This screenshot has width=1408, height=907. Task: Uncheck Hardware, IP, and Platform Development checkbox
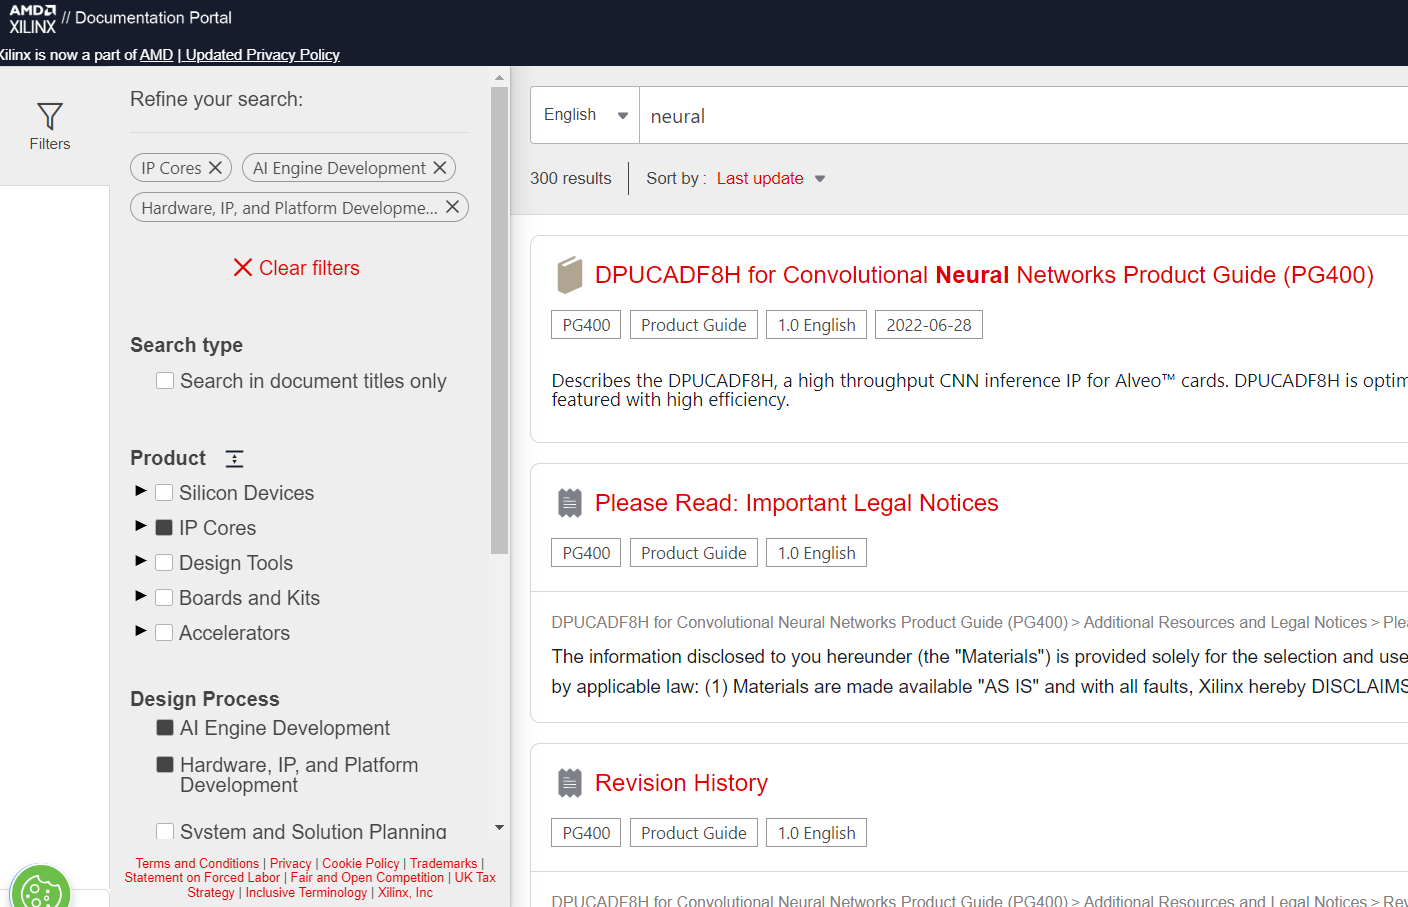point(165,765)
